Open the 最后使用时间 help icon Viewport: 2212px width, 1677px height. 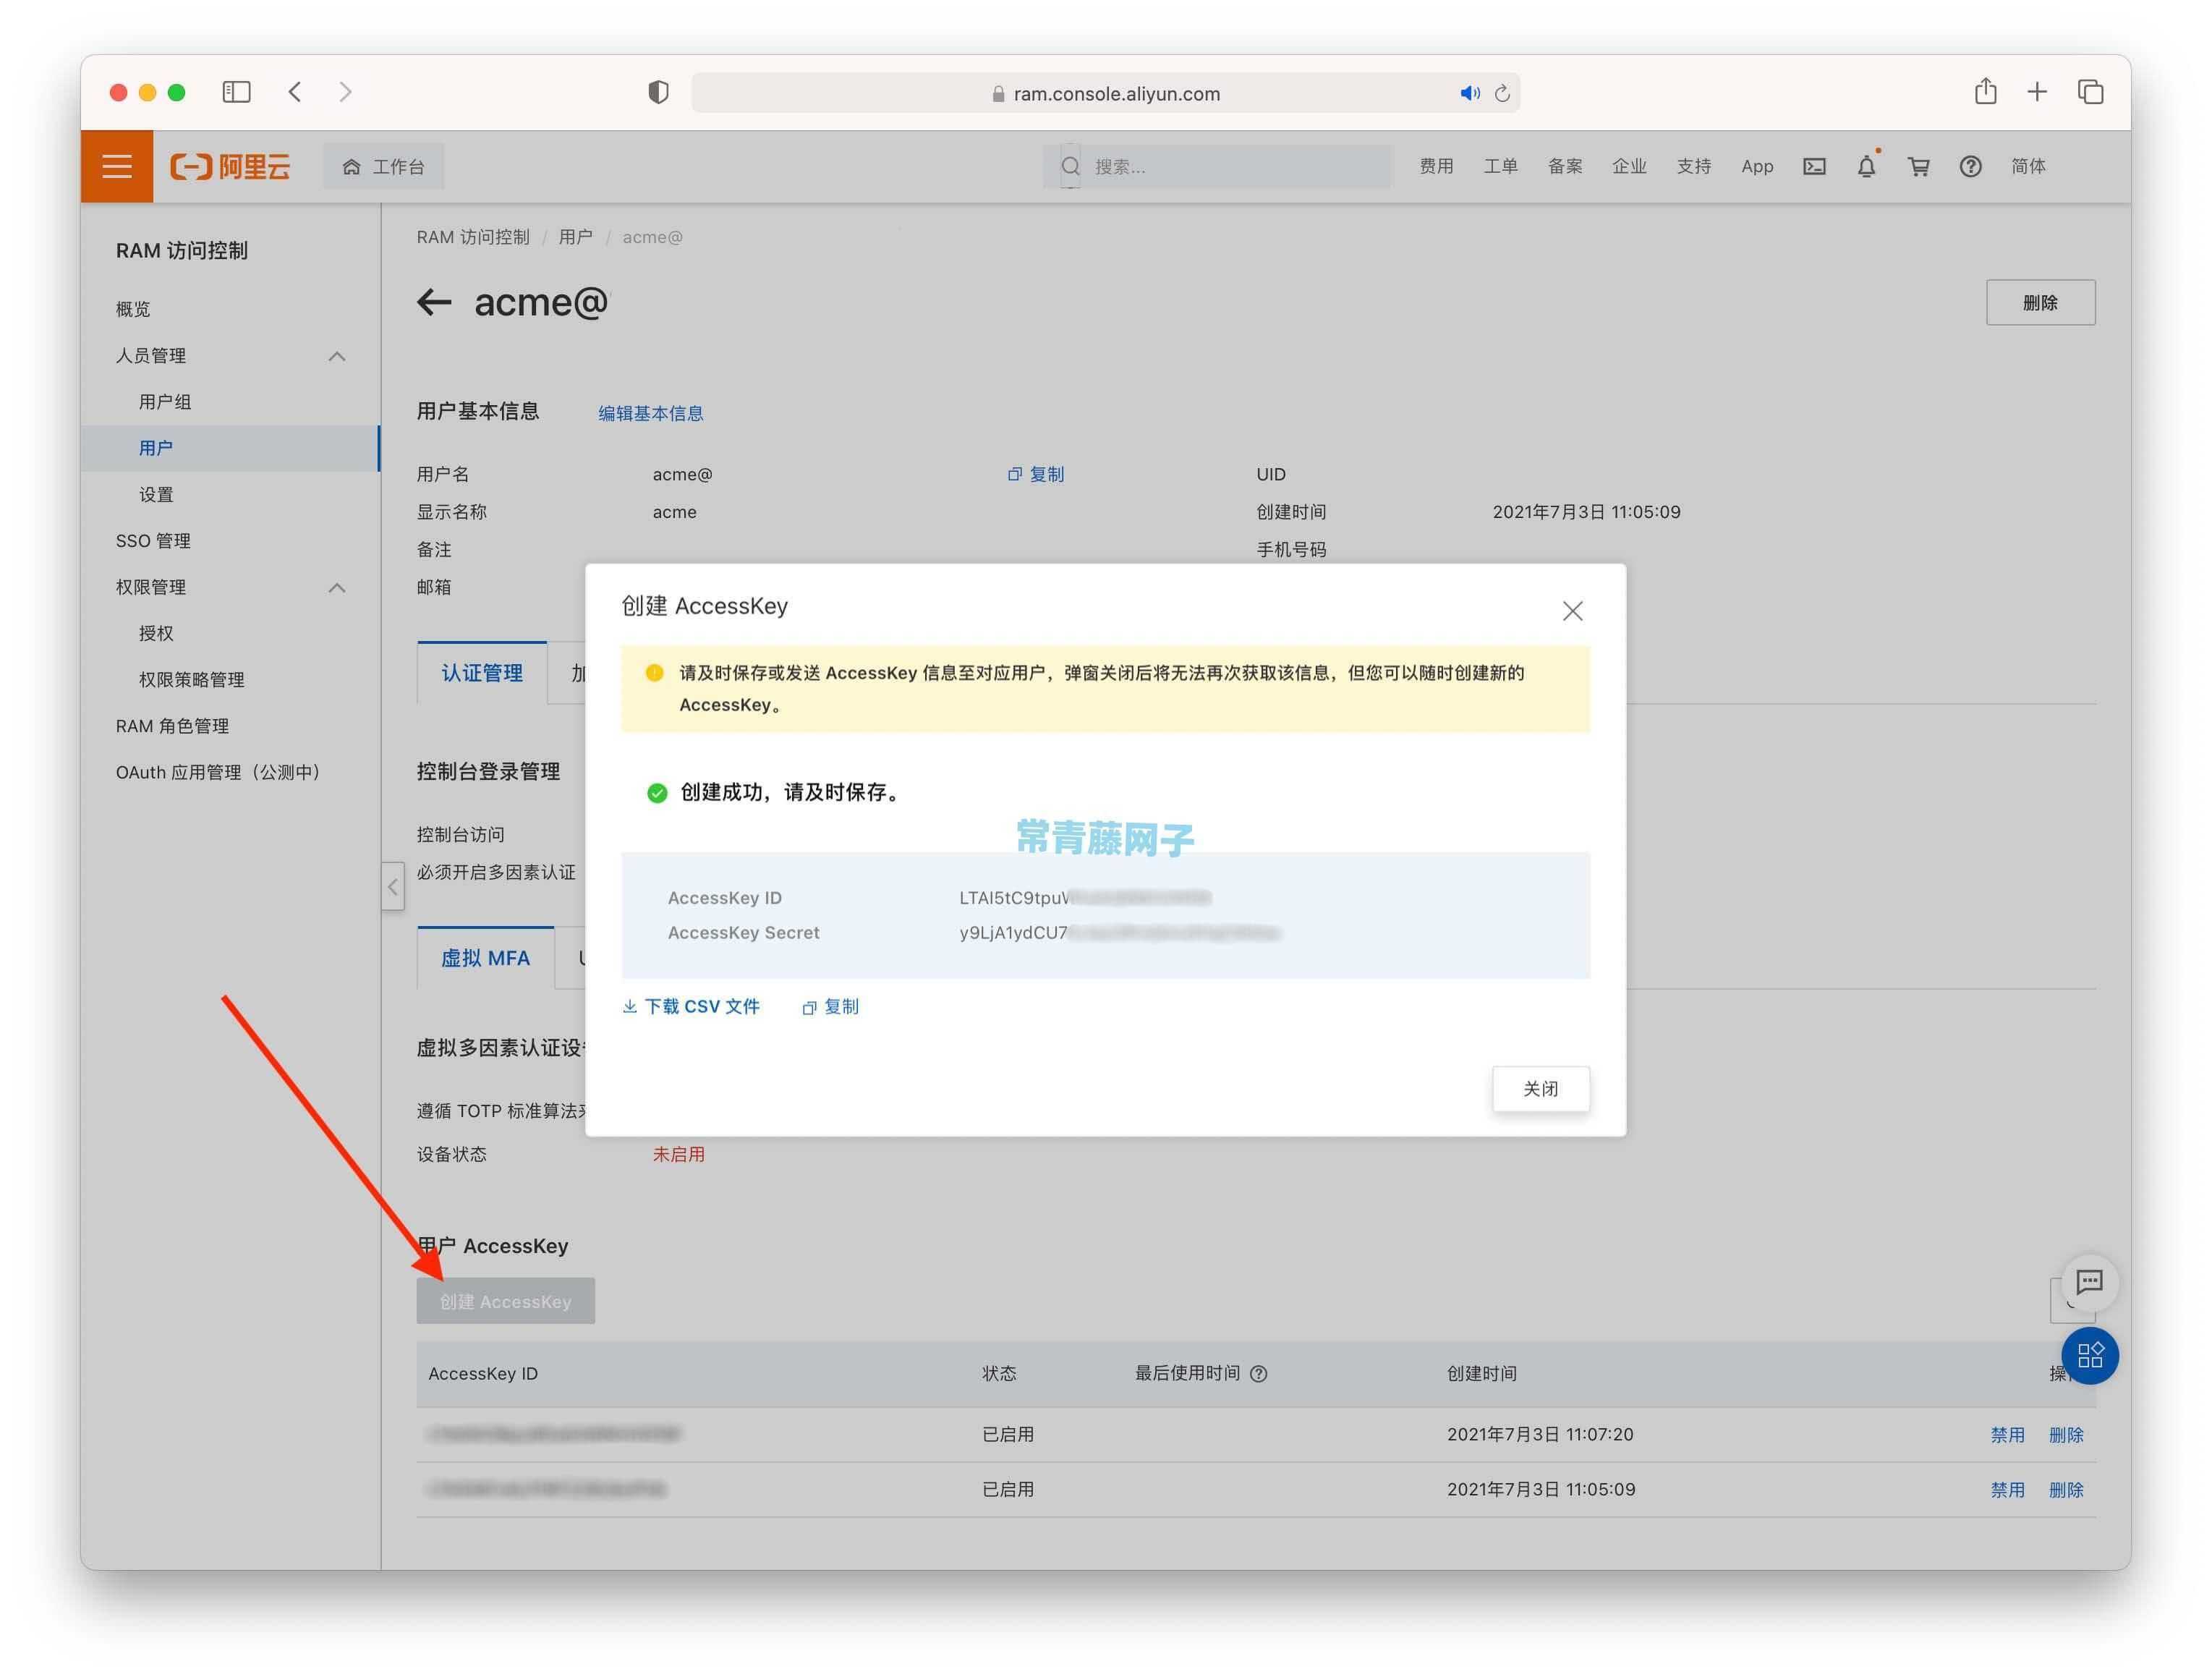[x=1259, y=1374]
